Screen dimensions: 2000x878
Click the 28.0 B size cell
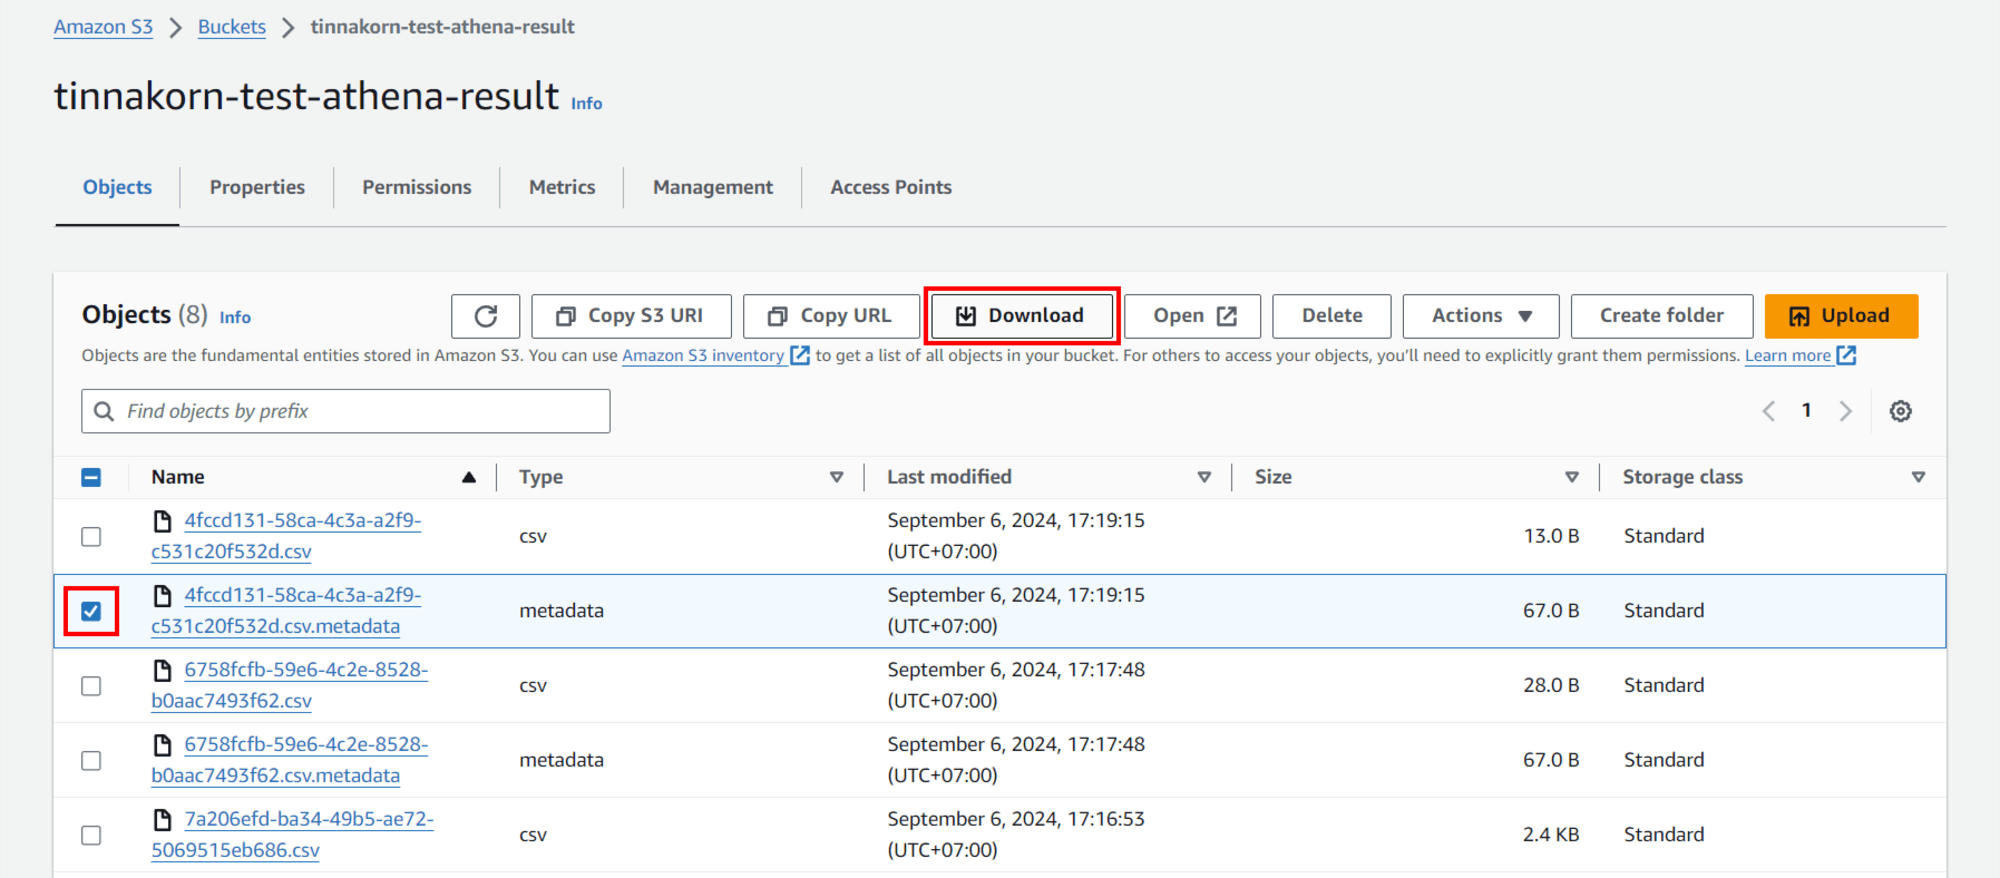1551,686
